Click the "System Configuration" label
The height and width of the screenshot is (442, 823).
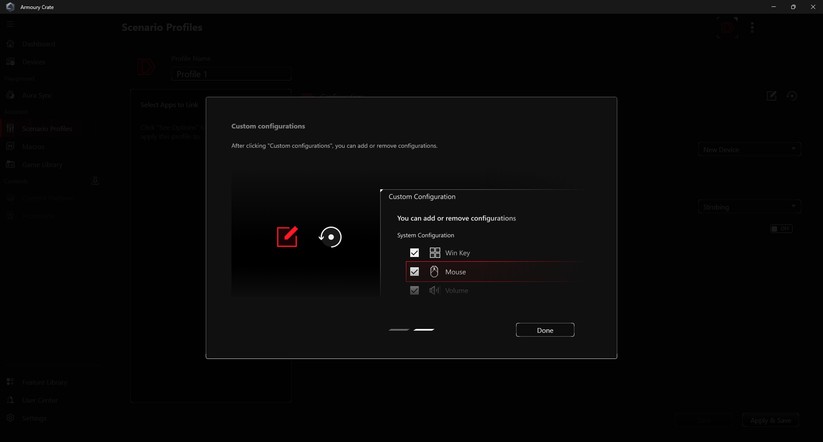(425, 235)
